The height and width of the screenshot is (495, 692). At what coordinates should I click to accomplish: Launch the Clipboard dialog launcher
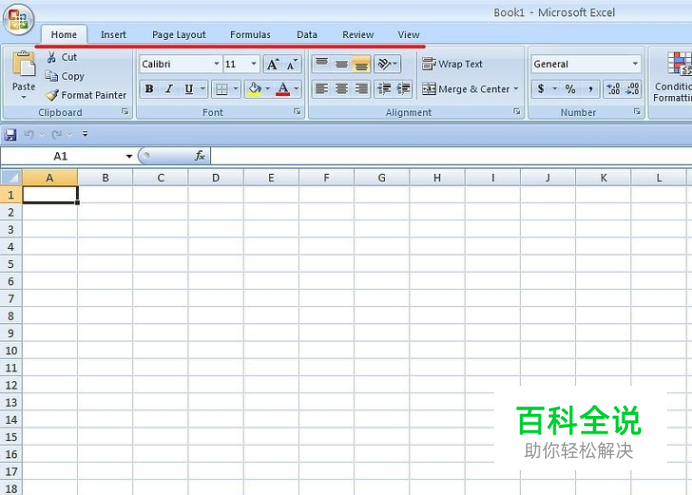125,112
